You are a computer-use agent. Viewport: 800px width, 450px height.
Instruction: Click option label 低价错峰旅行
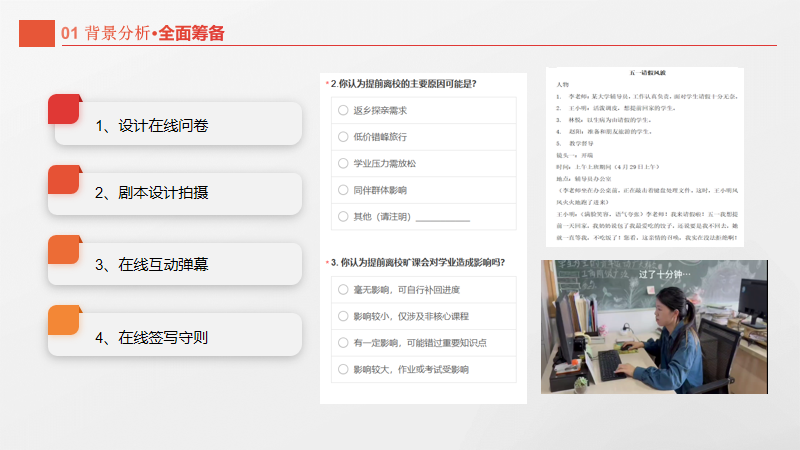380,137
